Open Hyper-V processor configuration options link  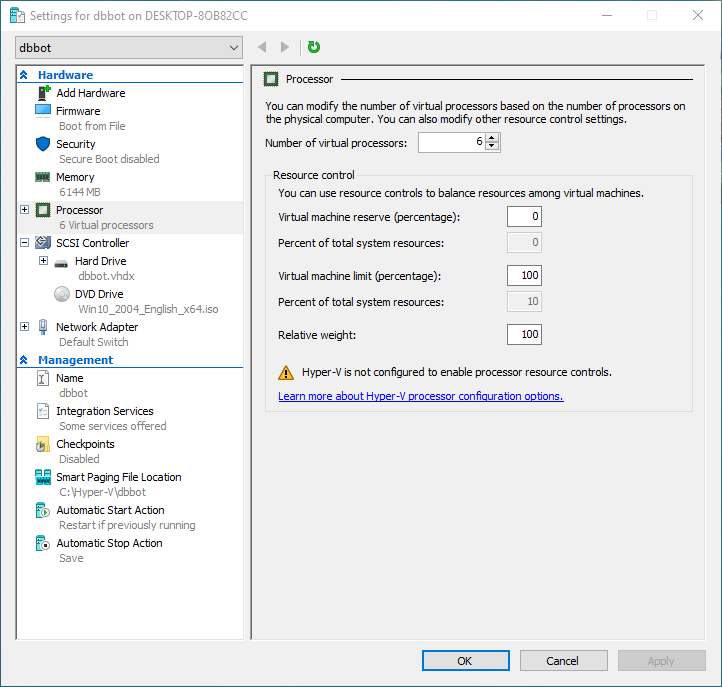point(420,396)
